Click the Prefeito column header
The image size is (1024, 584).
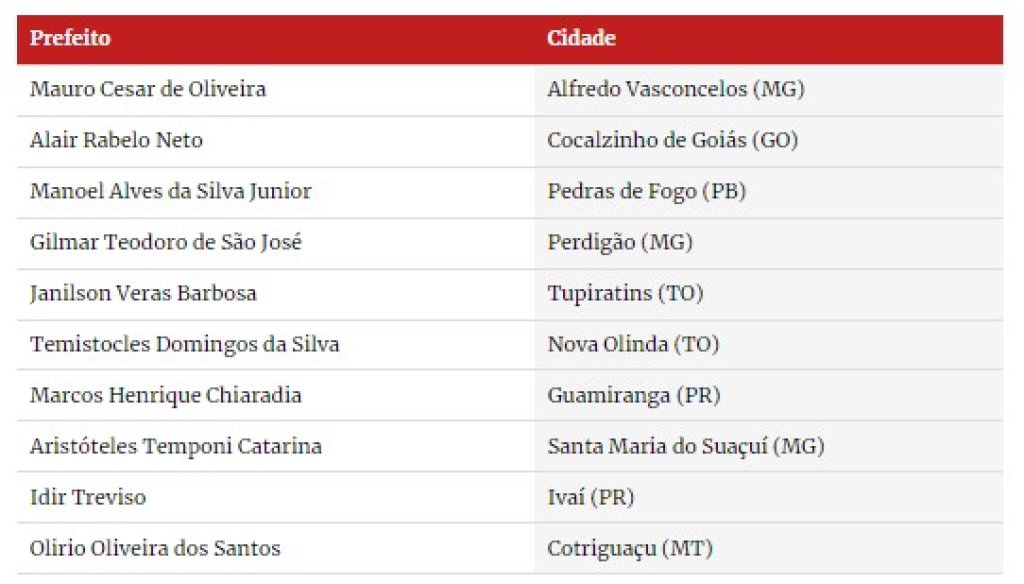[x=70, y=38]
